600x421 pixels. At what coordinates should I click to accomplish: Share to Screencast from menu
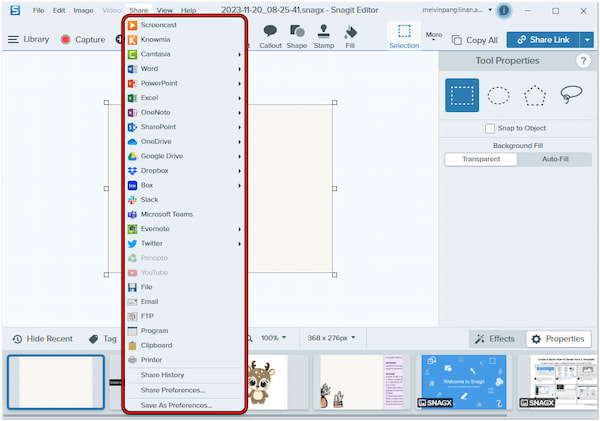tap(185, 25)
